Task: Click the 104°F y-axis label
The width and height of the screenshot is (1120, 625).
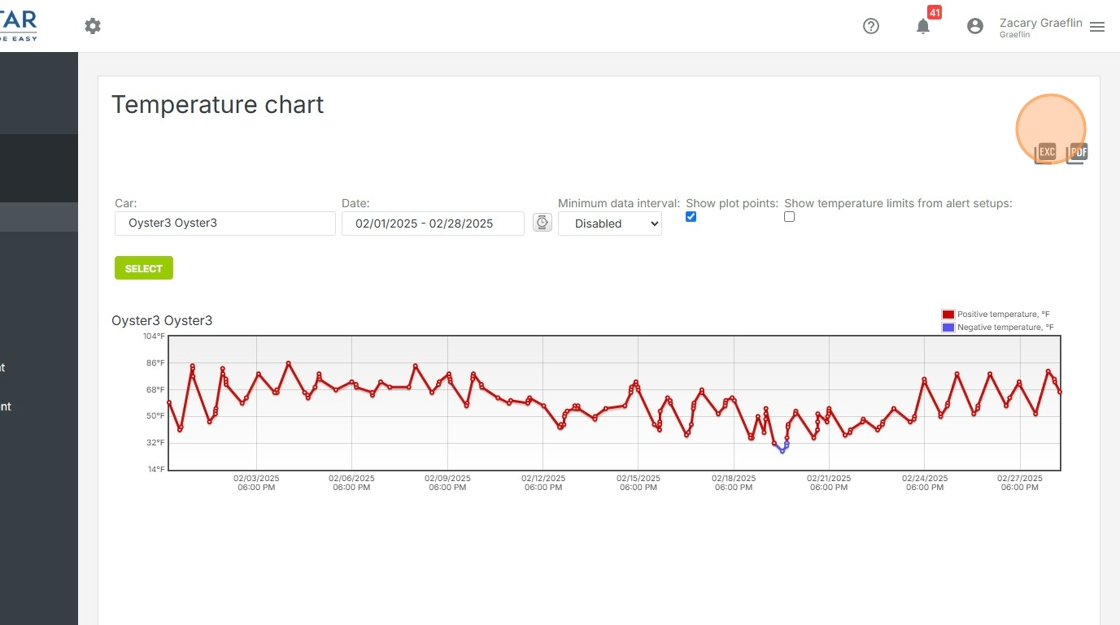Action: 154,336
